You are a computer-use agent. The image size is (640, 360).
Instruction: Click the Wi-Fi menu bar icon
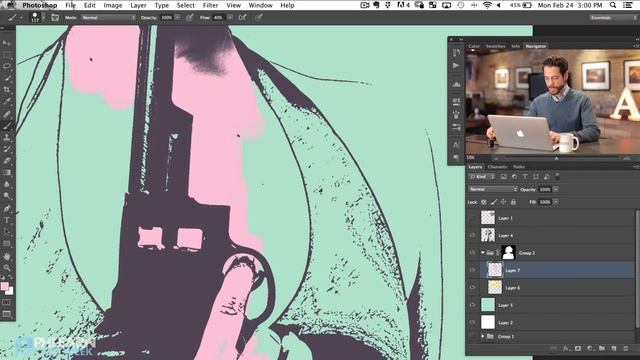pyautogui.click(x=487, y=5)
